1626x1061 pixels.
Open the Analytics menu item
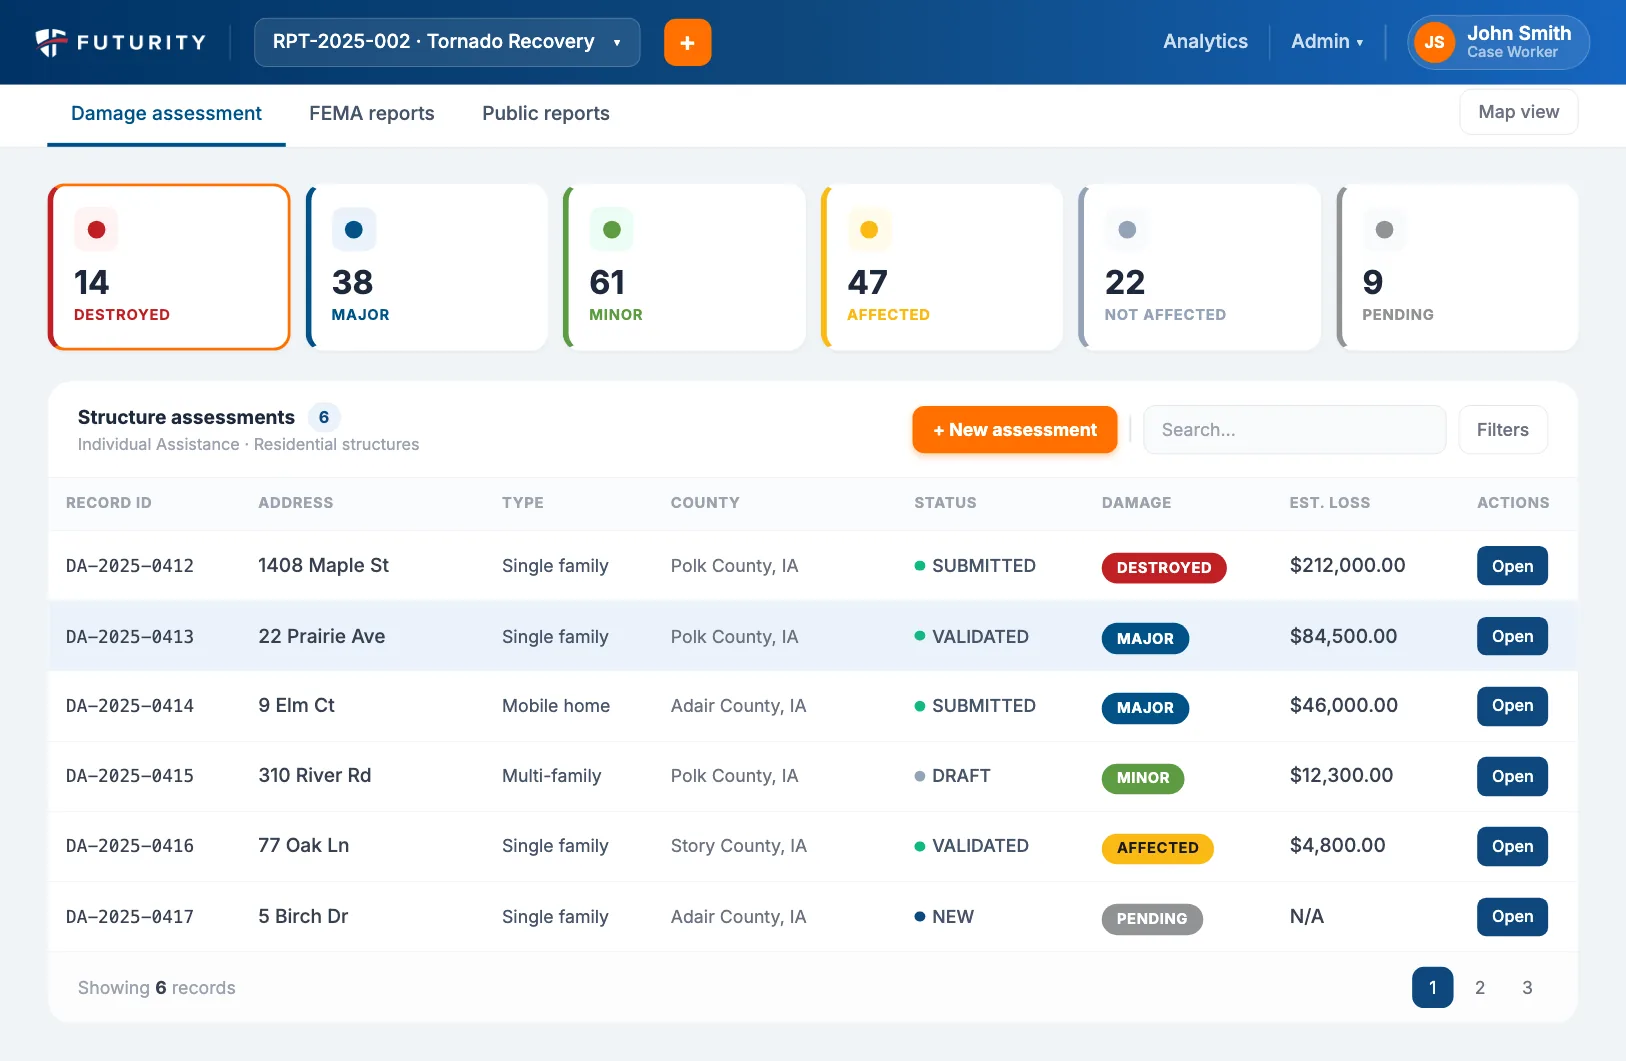coord(1205,42)
